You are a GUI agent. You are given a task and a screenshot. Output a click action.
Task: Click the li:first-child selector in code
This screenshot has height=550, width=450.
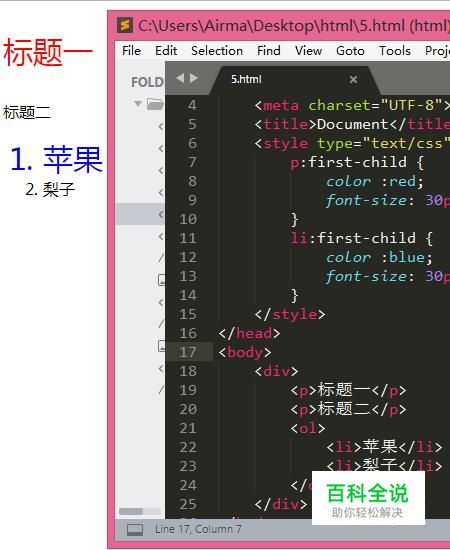click(353, 238)
